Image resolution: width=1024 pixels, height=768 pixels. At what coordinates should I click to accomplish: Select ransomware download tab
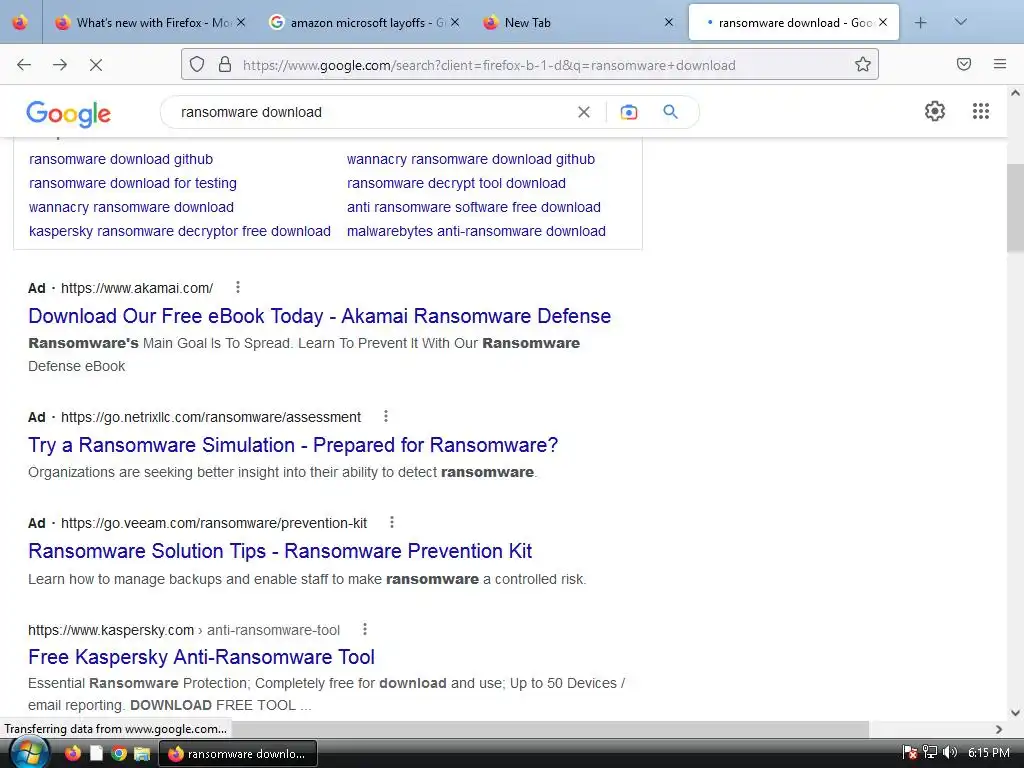click(x=793, y=23)
